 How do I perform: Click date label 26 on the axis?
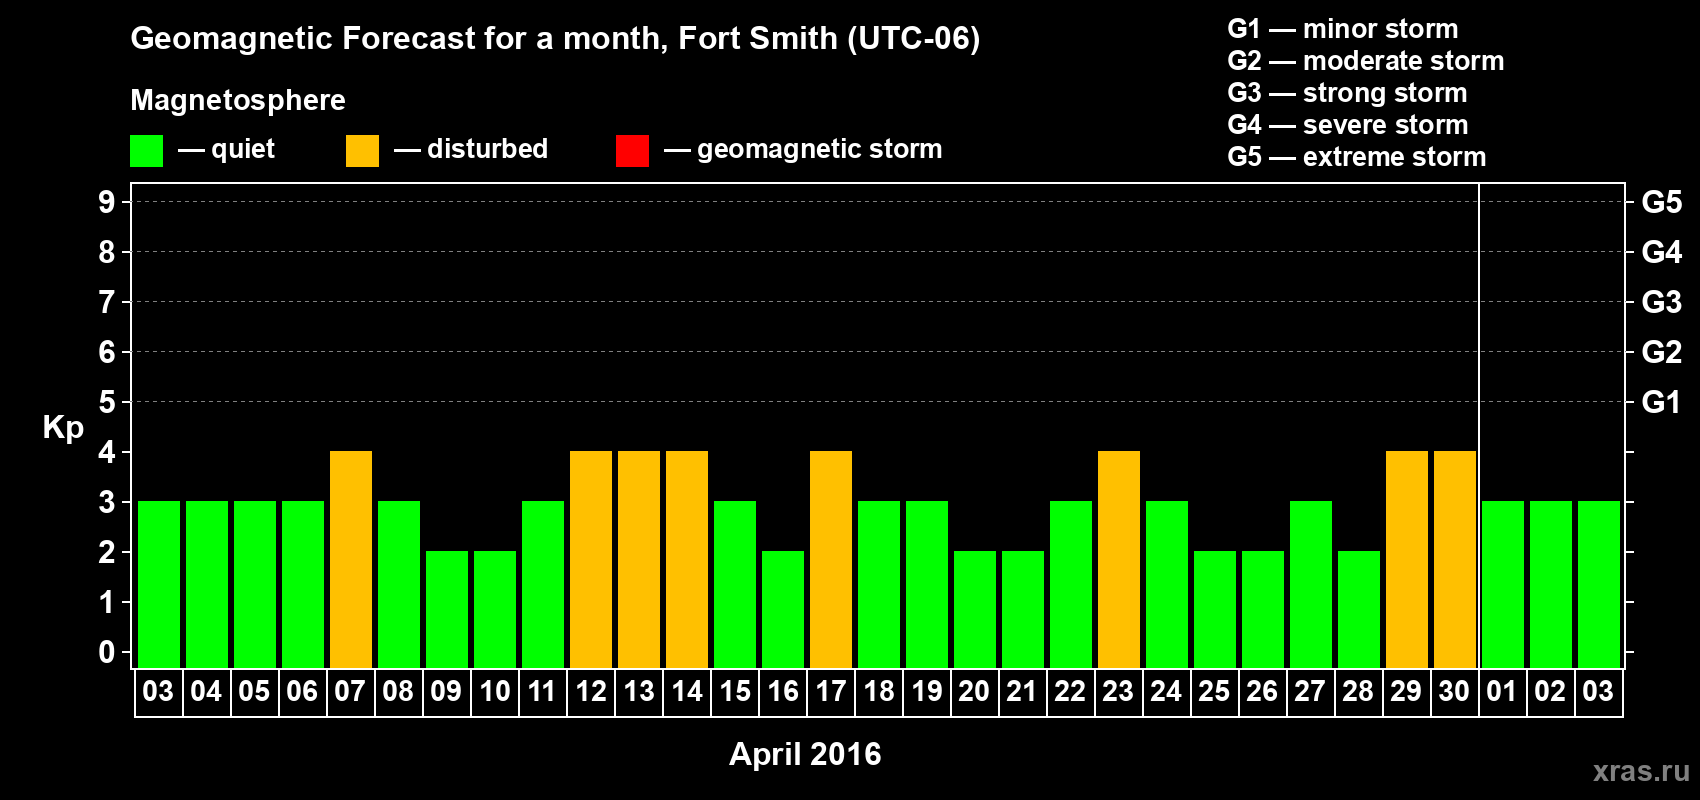click(1262, 692)
